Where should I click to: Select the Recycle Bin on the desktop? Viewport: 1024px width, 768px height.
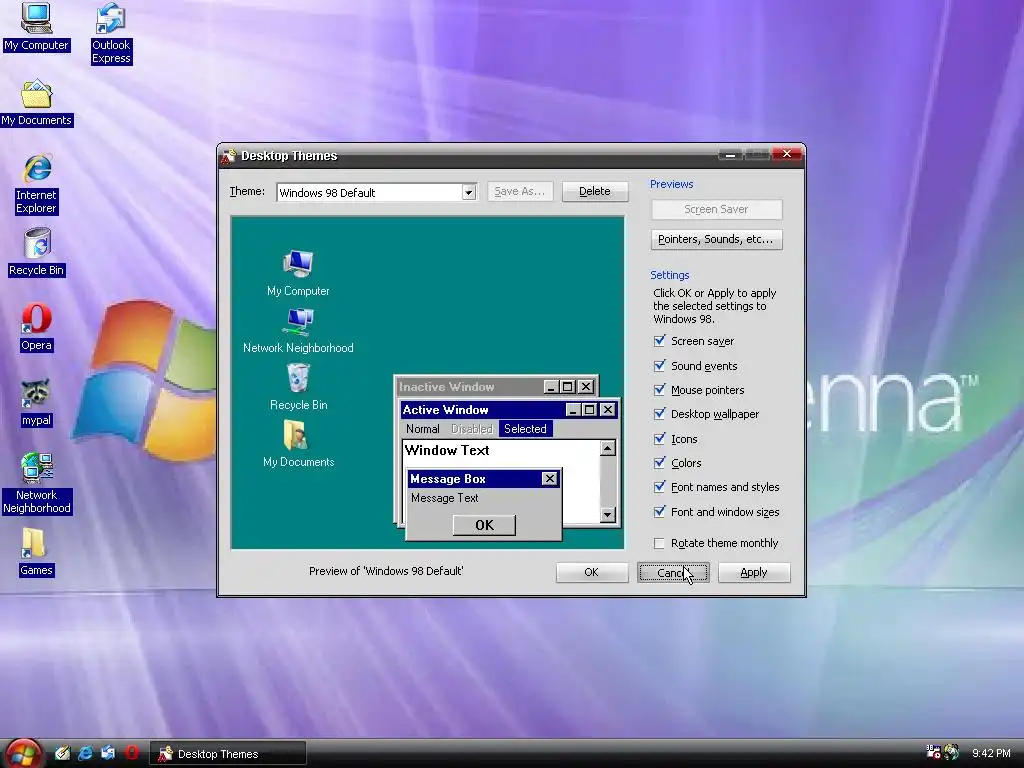click(x=37, y=252)
